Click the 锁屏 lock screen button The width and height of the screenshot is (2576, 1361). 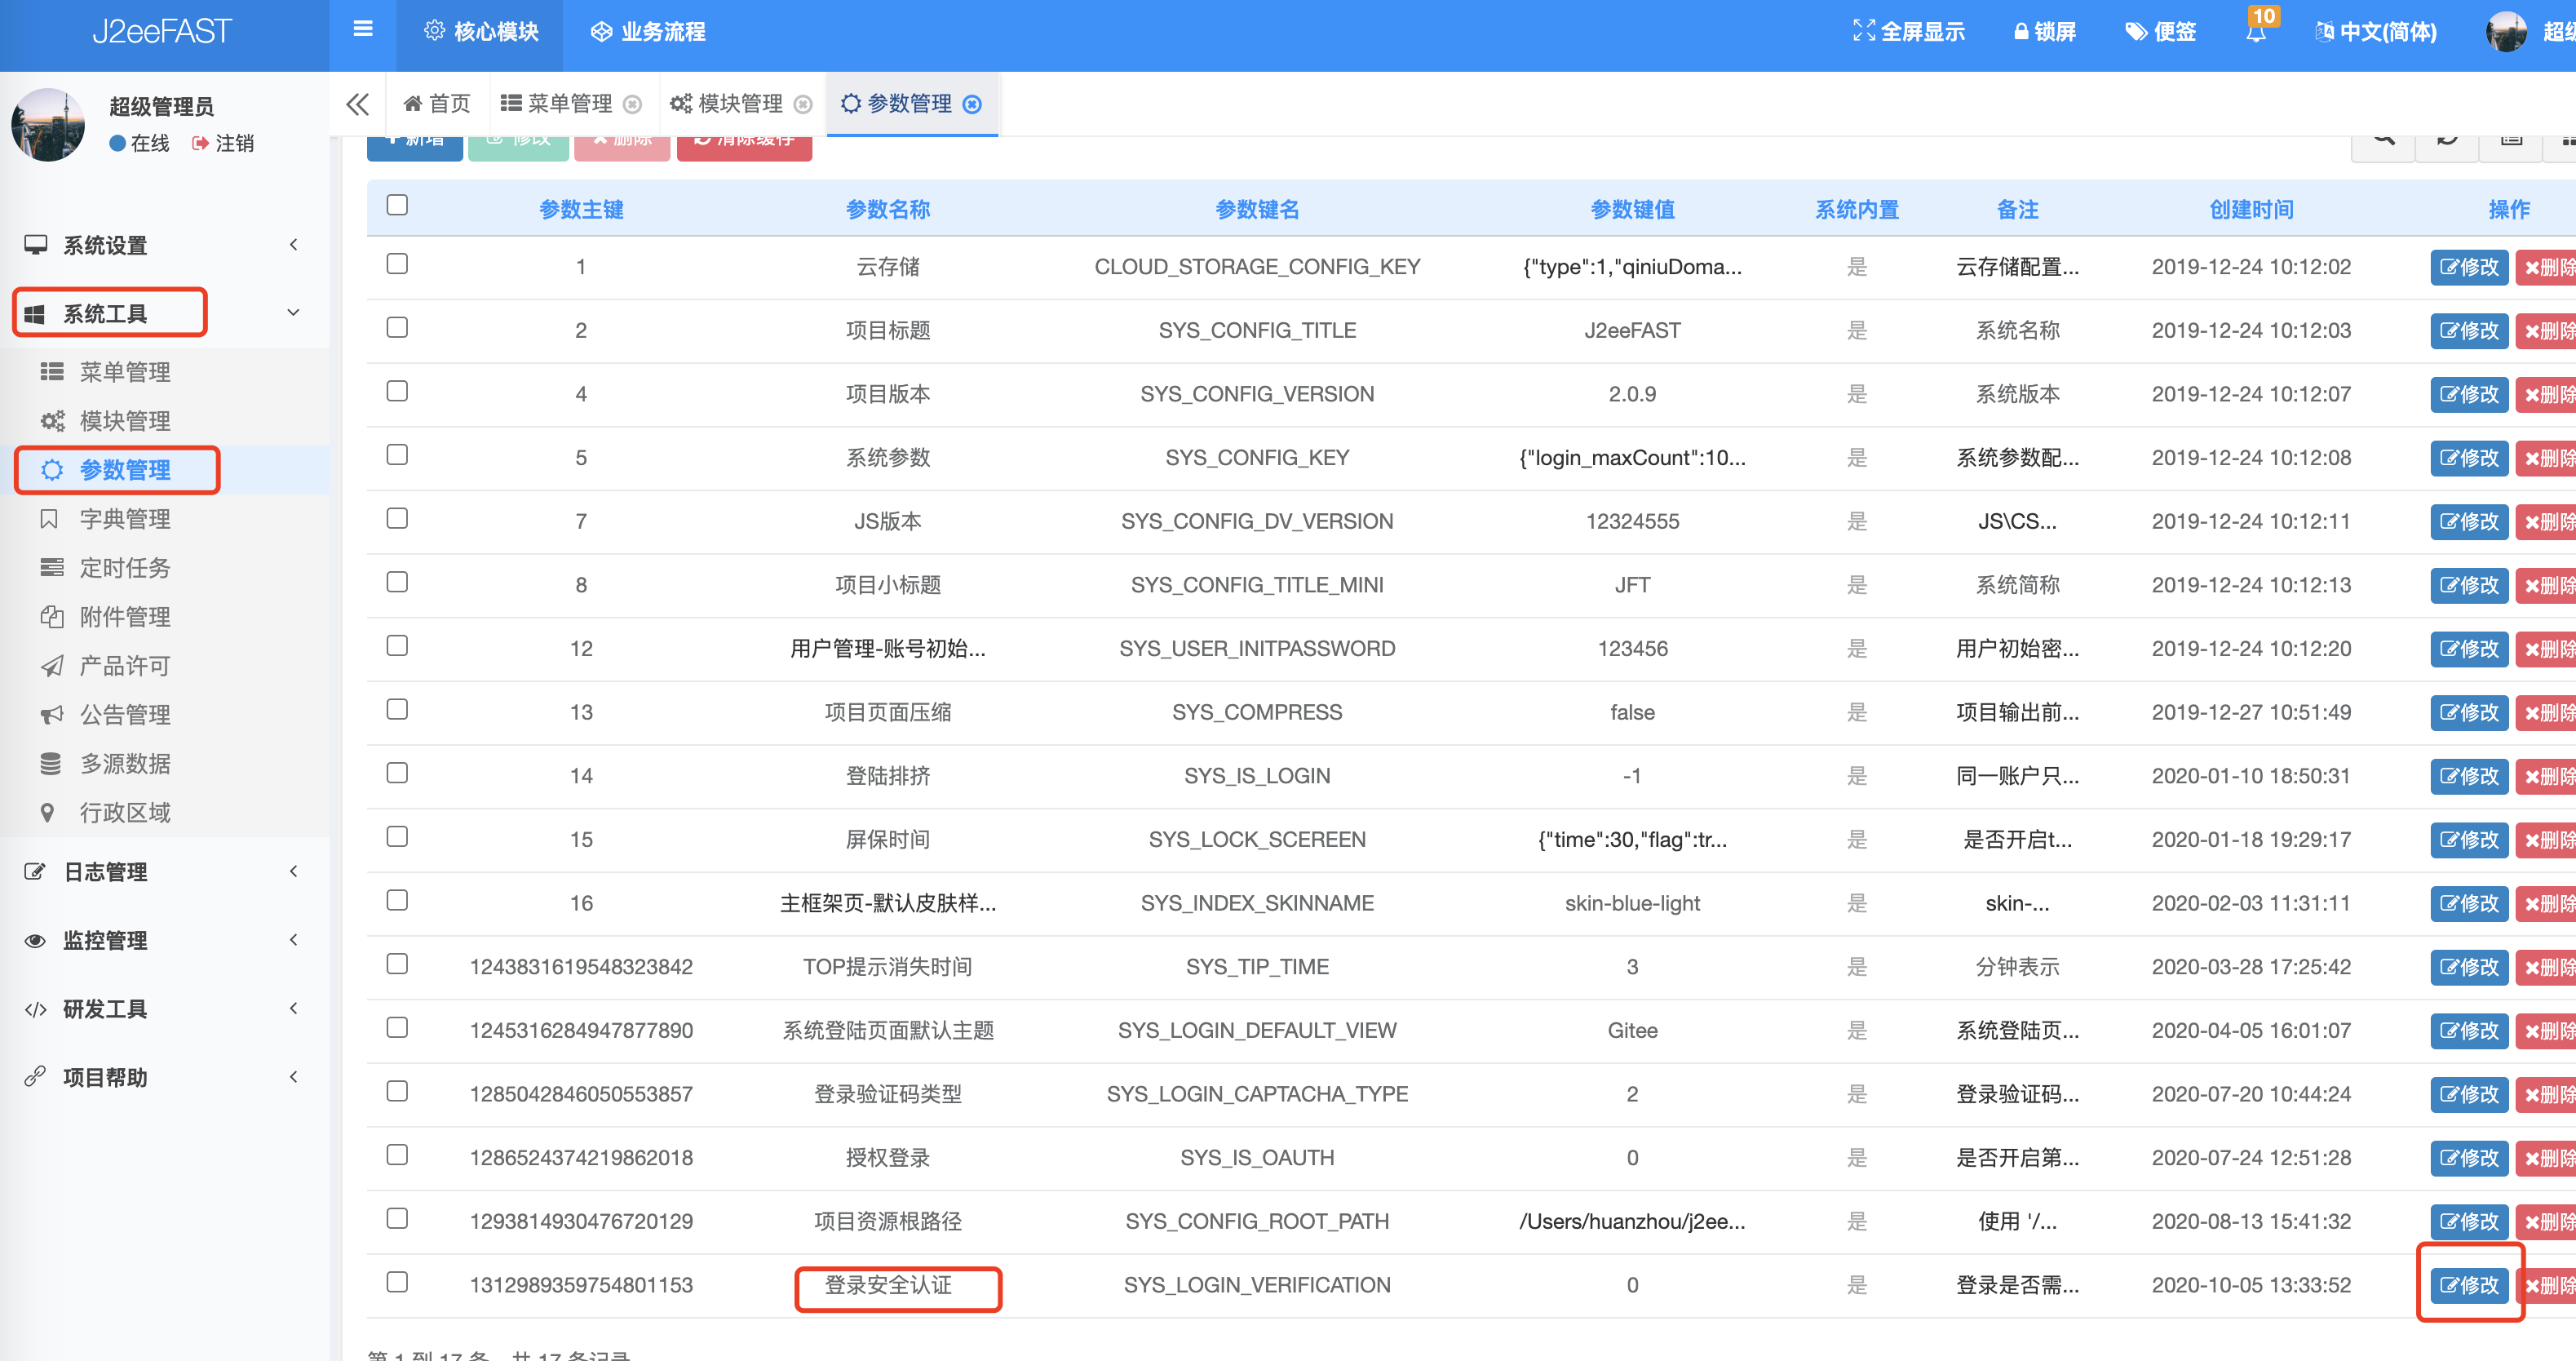tap(2044, 32)
